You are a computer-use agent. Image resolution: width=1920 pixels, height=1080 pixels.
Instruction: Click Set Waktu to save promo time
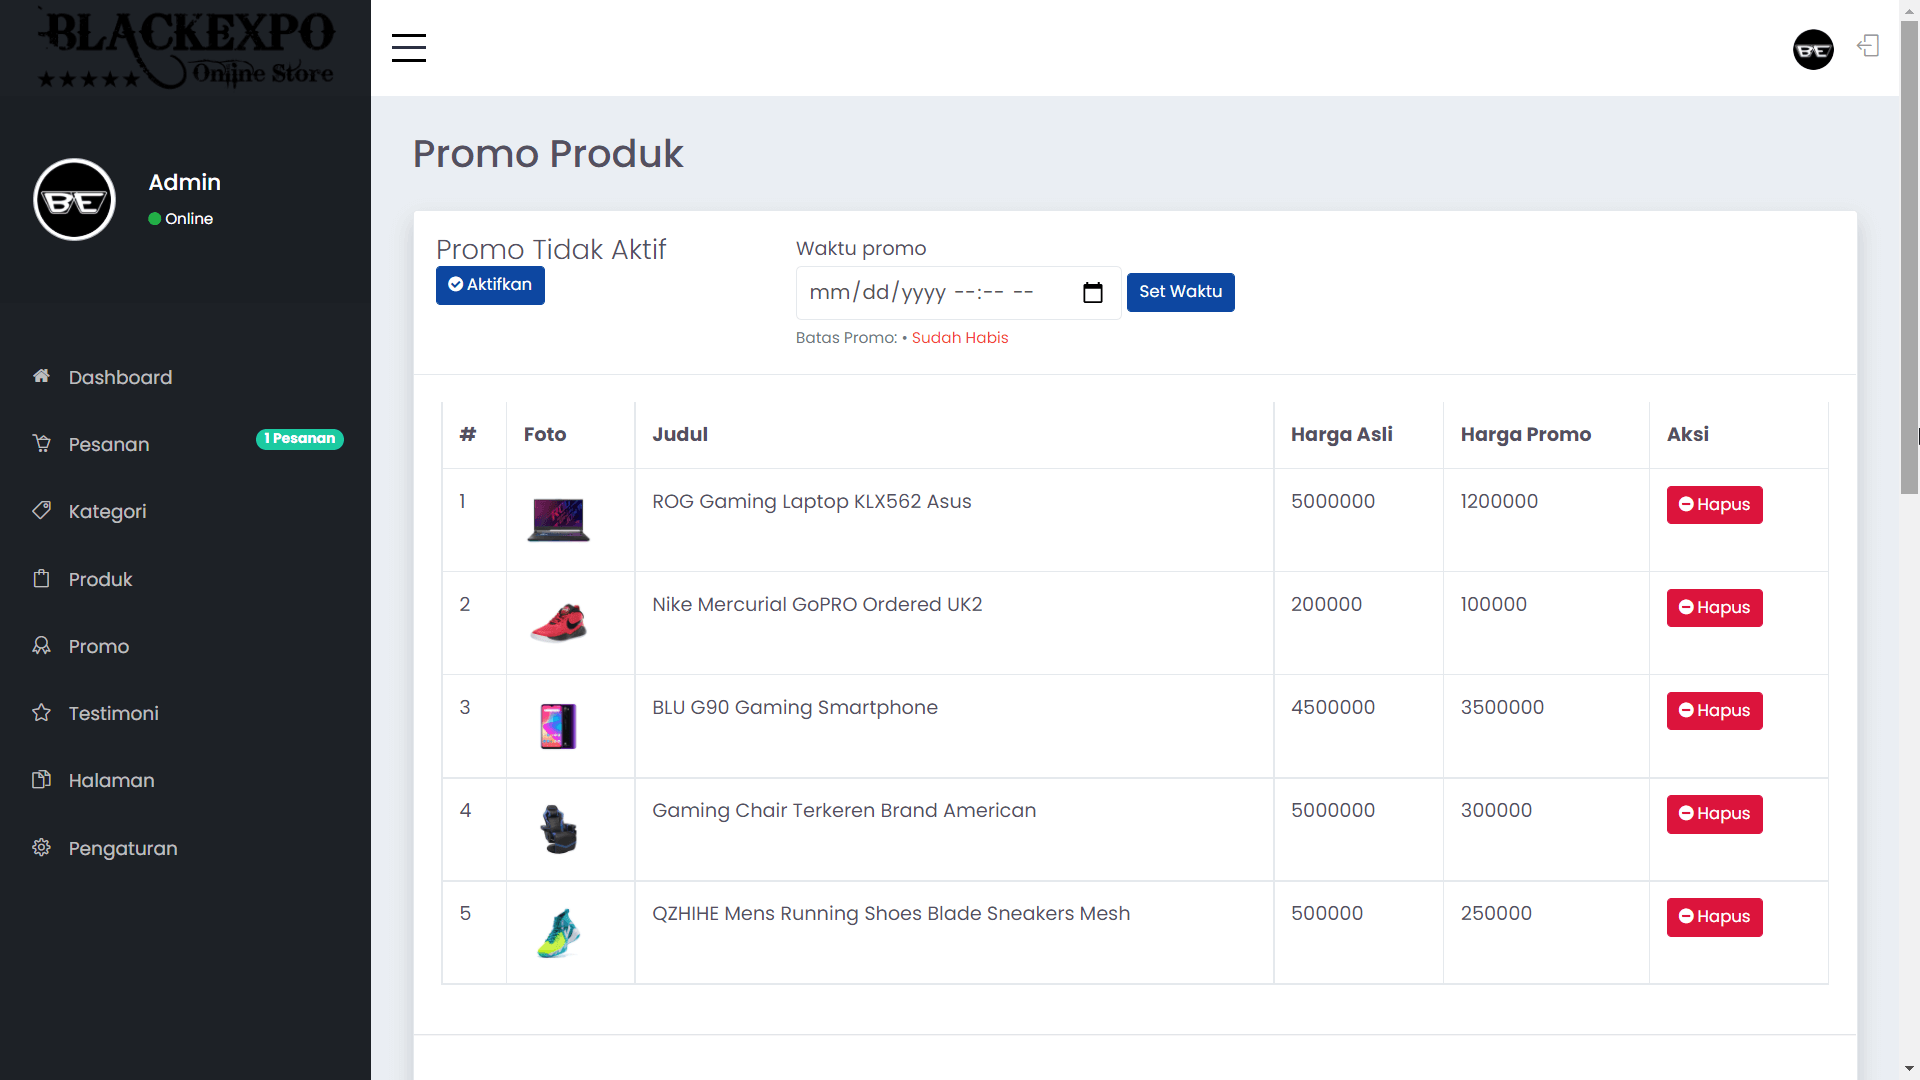coord(1180,291)
